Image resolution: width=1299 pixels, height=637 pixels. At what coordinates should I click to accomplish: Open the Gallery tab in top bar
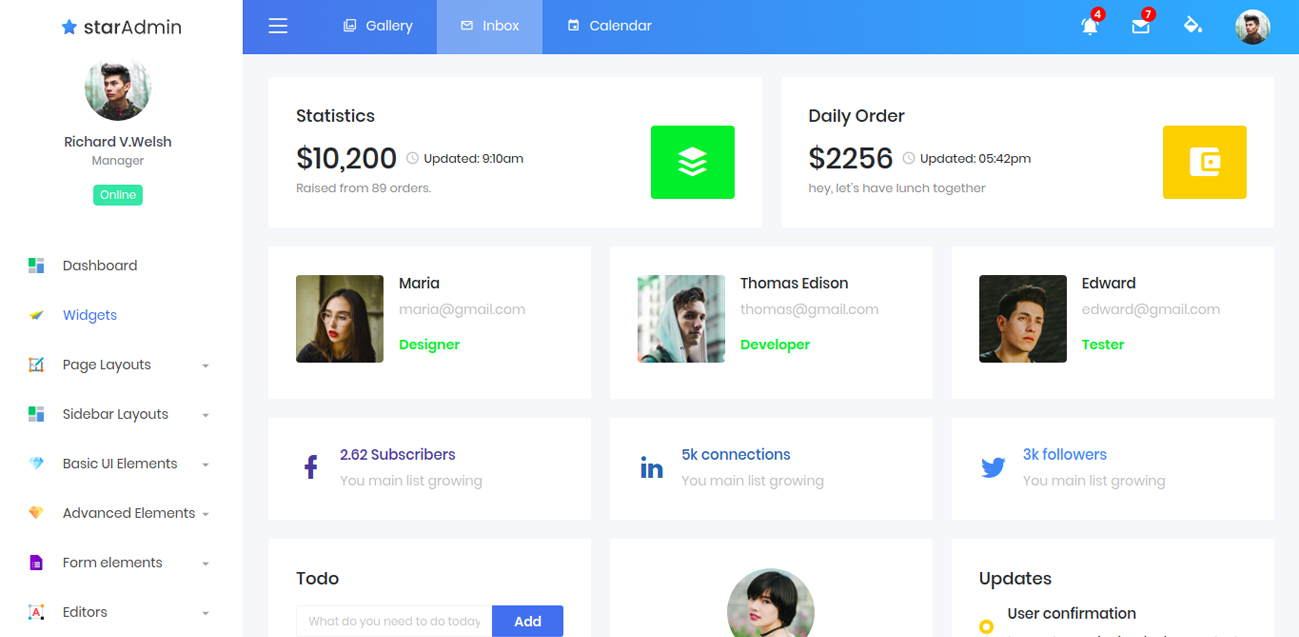378,26
